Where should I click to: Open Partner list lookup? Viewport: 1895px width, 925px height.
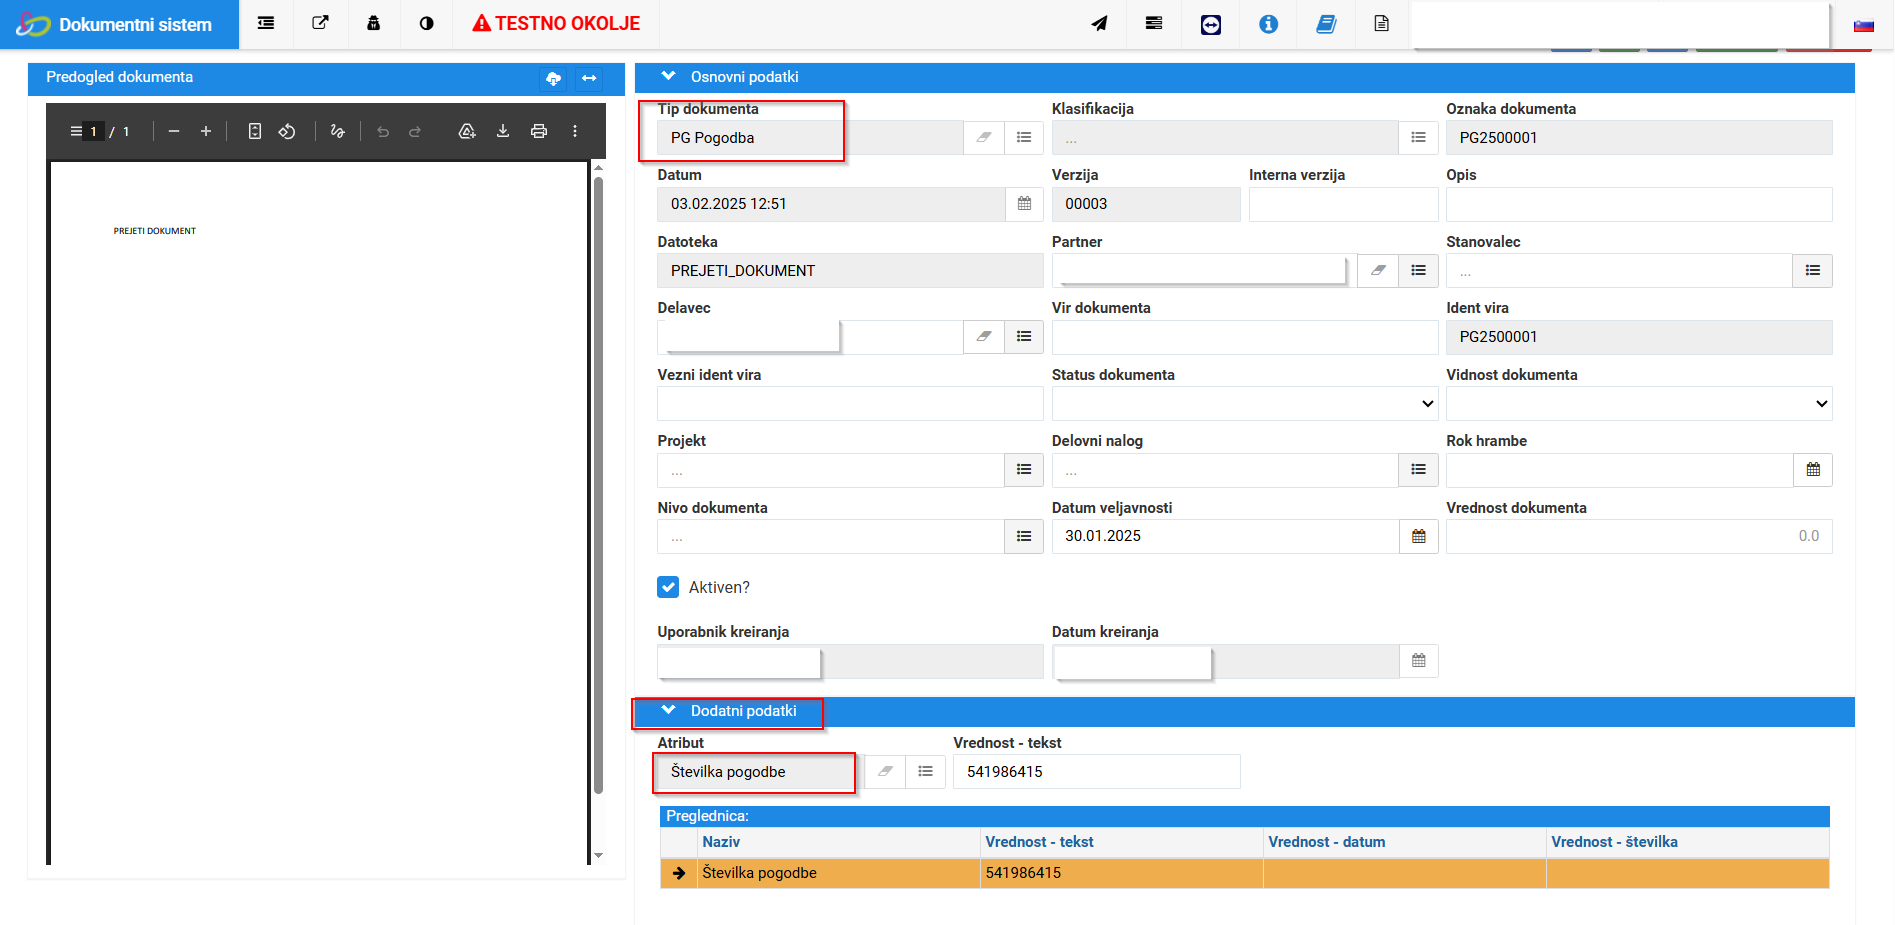[x=1418, y=271]
